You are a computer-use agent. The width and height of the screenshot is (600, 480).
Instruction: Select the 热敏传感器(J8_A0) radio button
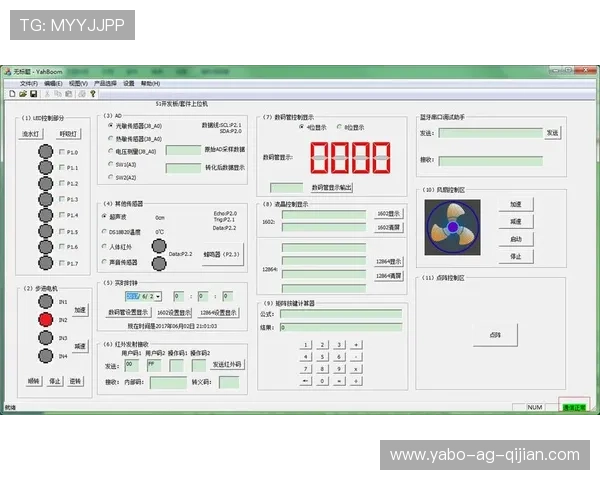click(109, 138)
